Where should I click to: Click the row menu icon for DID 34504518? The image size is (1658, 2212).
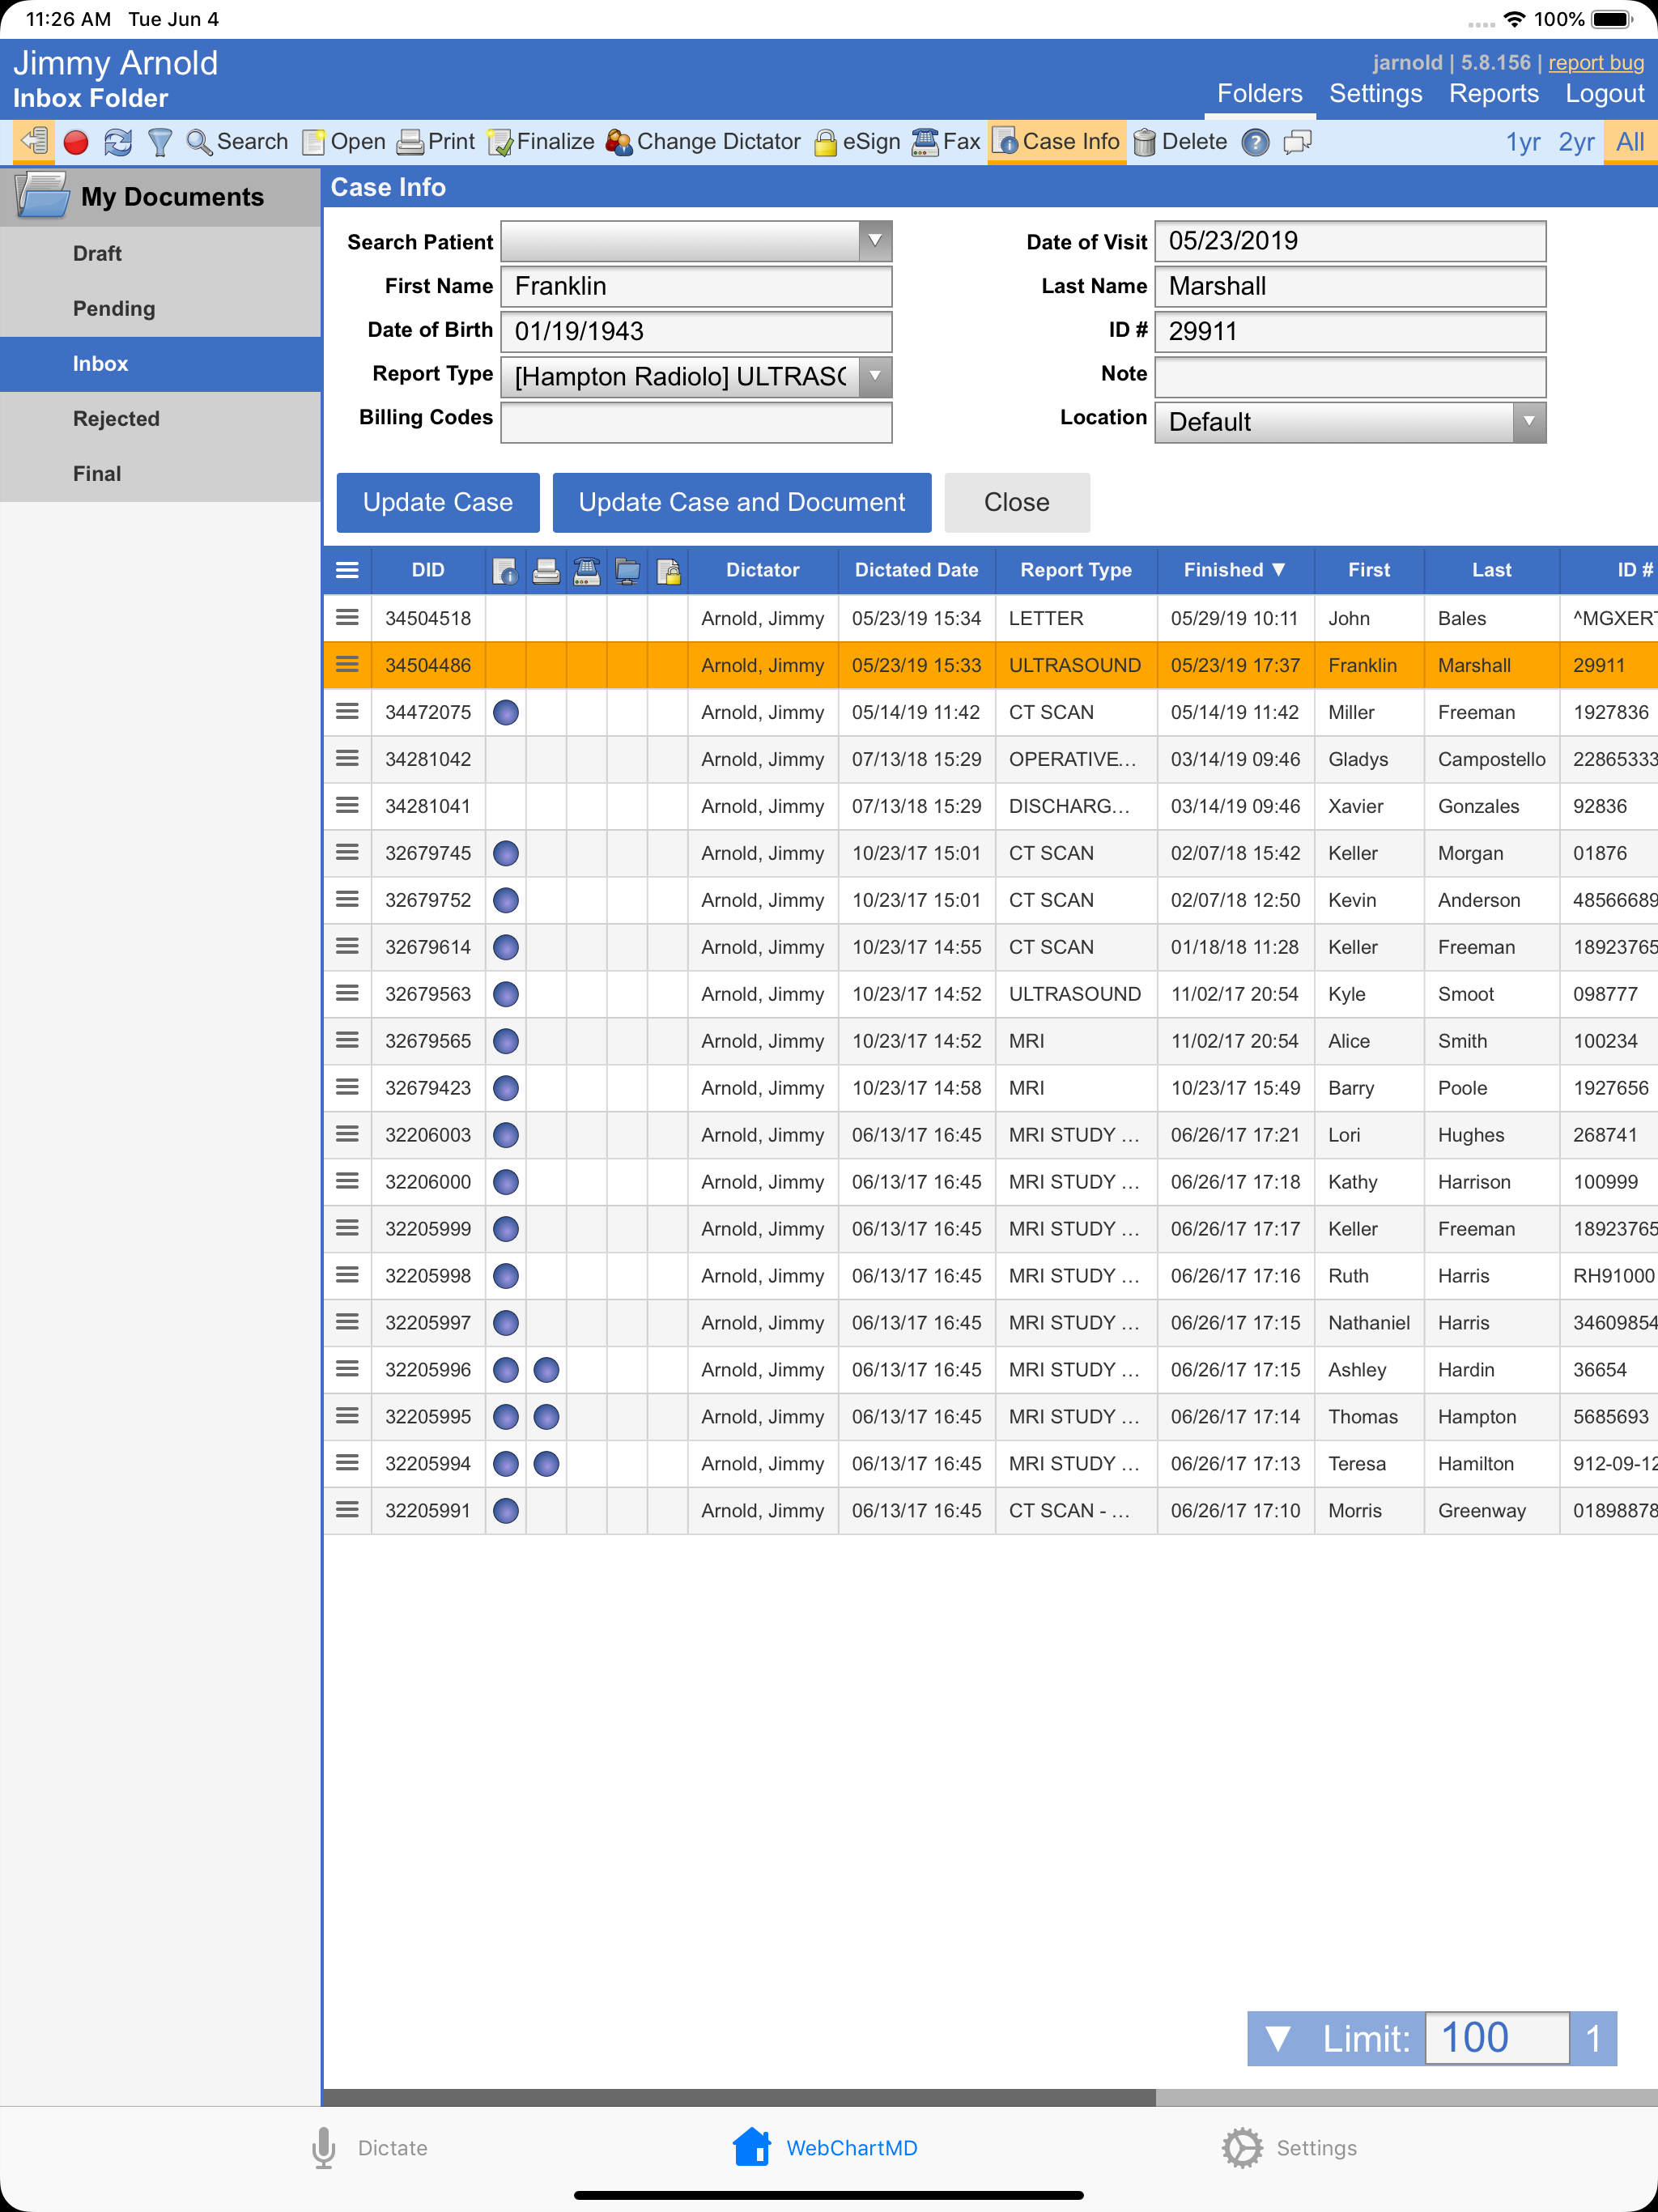tap(347, 617)
